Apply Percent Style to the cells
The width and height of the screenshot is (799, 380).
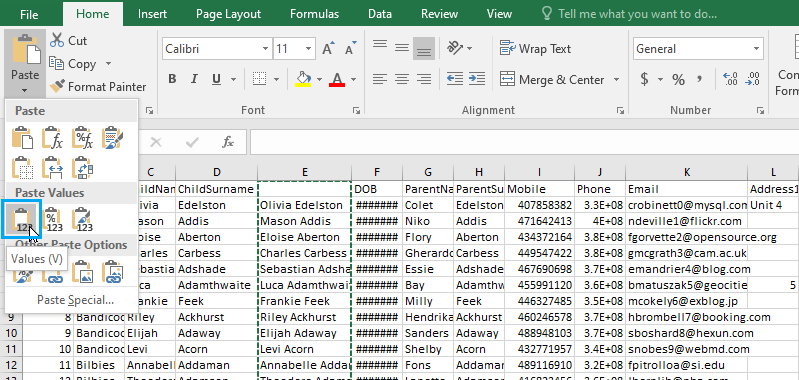[678, 79]
